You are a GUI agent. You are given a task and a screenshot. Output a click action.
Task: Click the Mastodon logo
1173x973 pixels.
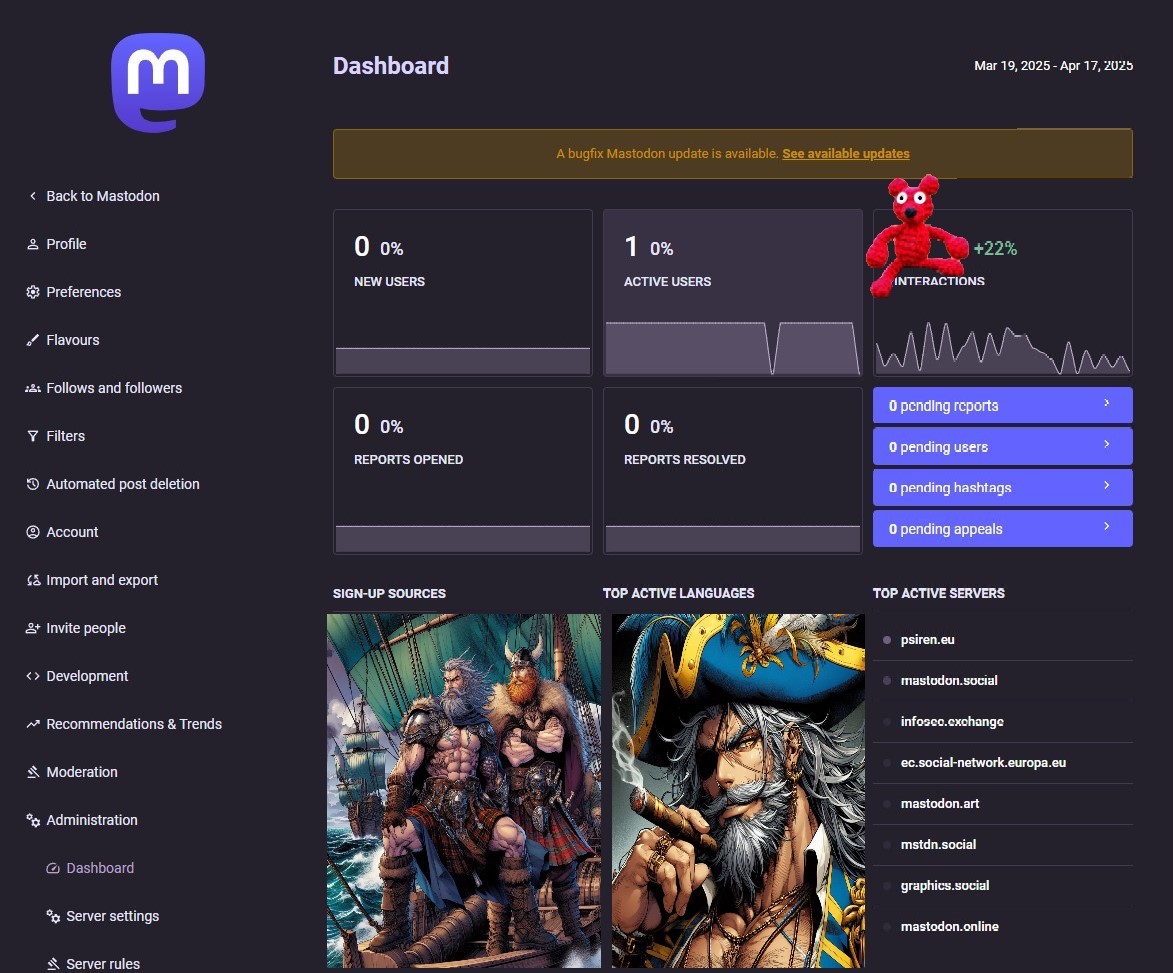(158, 82)
